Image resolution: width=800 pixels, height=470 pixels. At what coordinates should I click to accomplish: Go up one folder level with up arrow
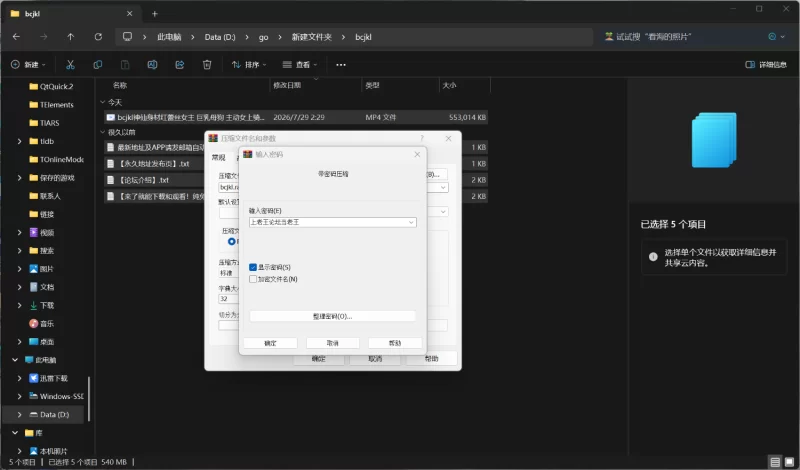pos(70,37)
